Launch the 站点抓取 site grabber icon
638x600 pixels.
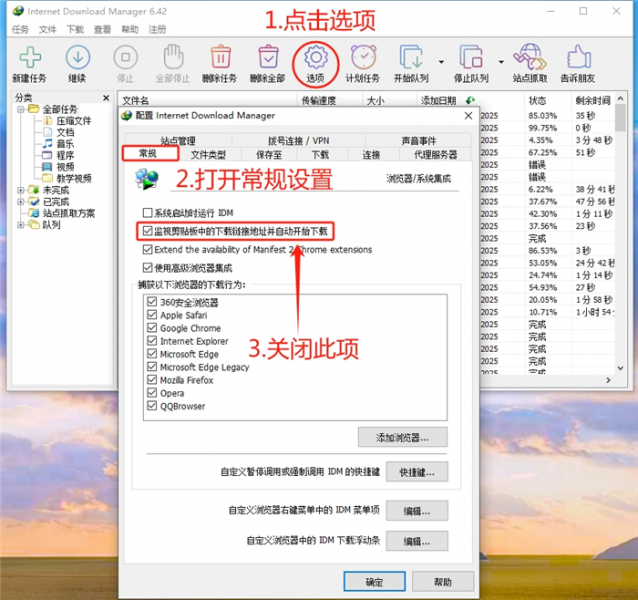click(x=530, y=57)
